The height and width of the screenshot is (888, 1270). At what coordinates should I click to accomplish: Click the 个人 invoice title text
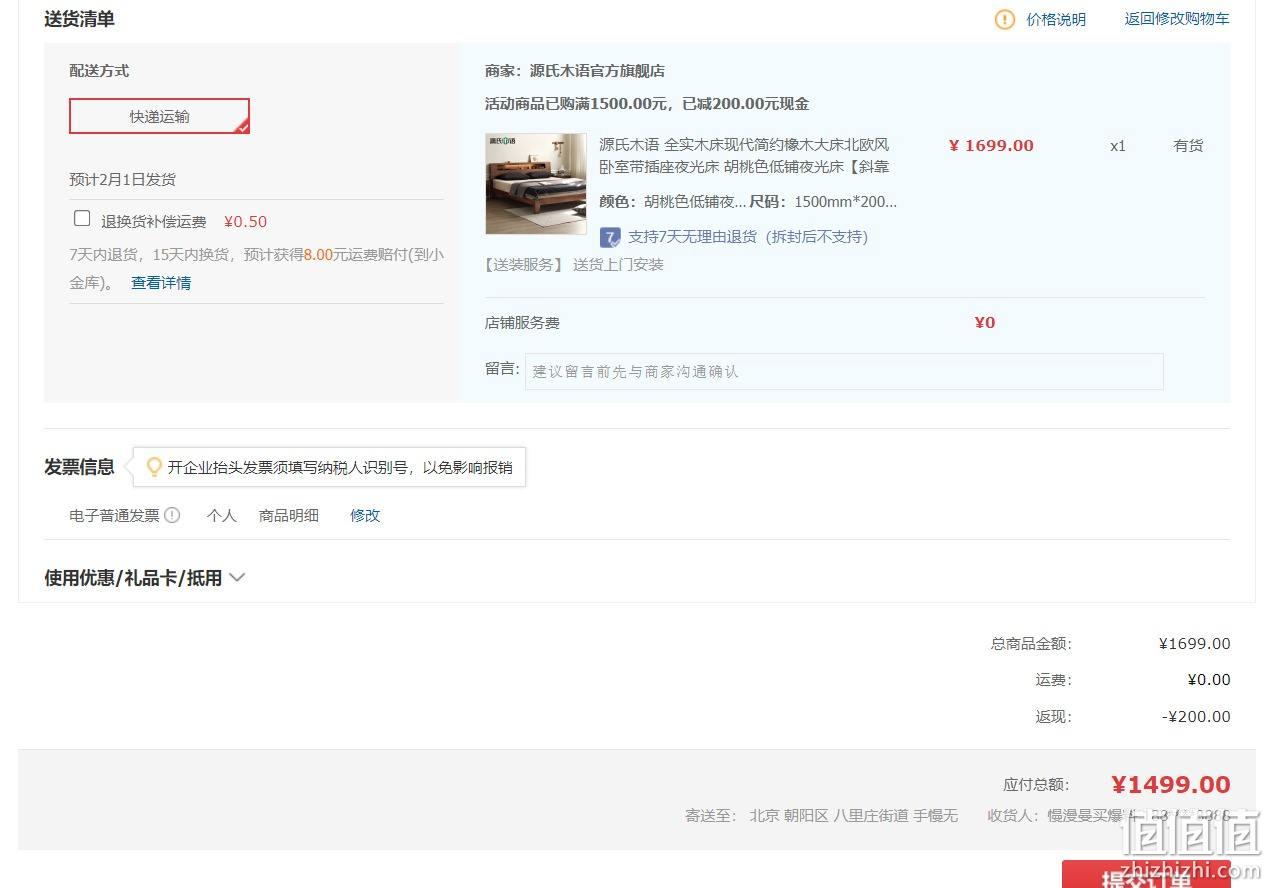click(x=222, y=516)
